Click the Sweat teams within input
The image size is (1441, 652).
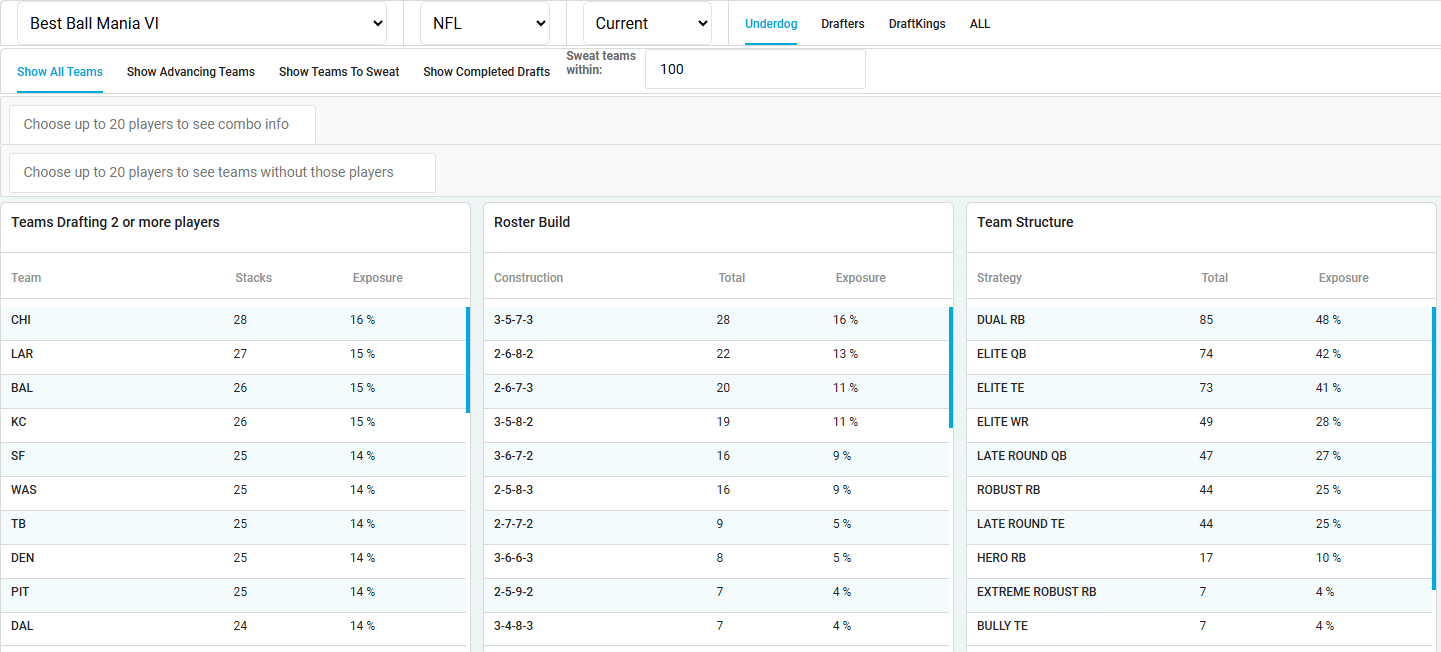pyautogui.click(x=754, y=69)
